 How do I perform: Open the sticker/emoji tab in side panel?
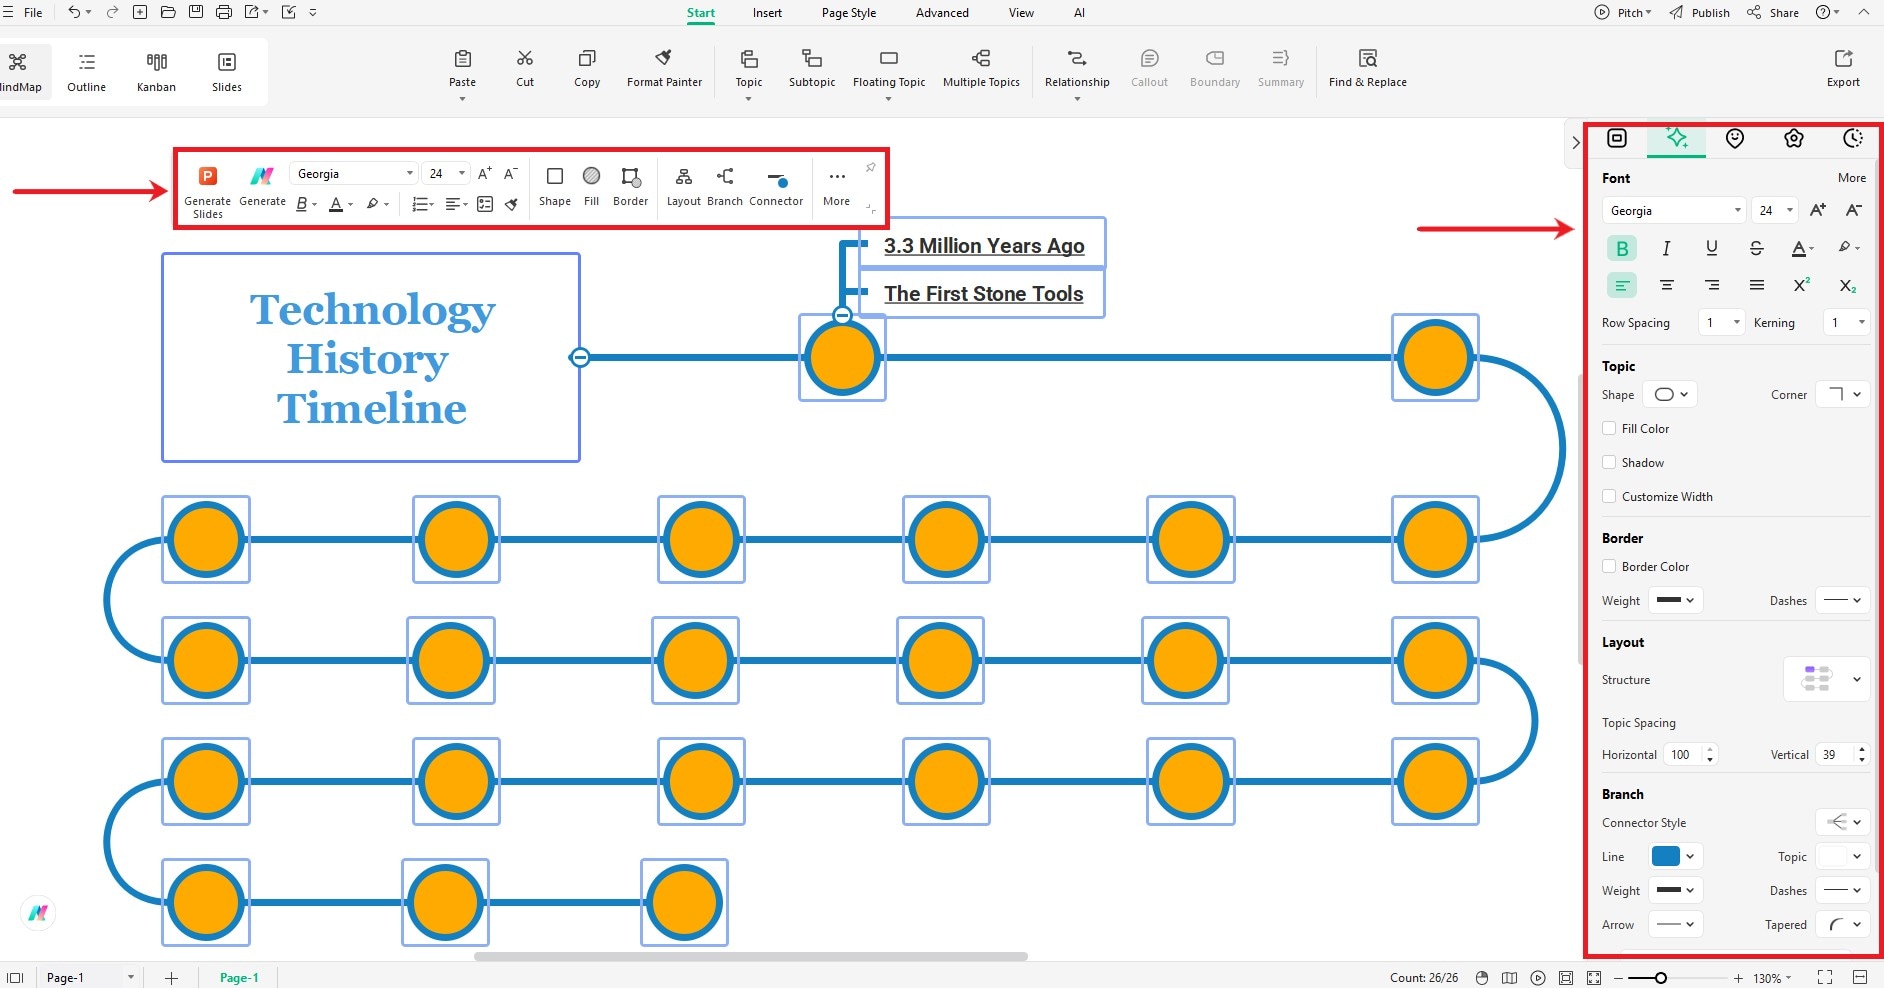[x=1735, y=139]
